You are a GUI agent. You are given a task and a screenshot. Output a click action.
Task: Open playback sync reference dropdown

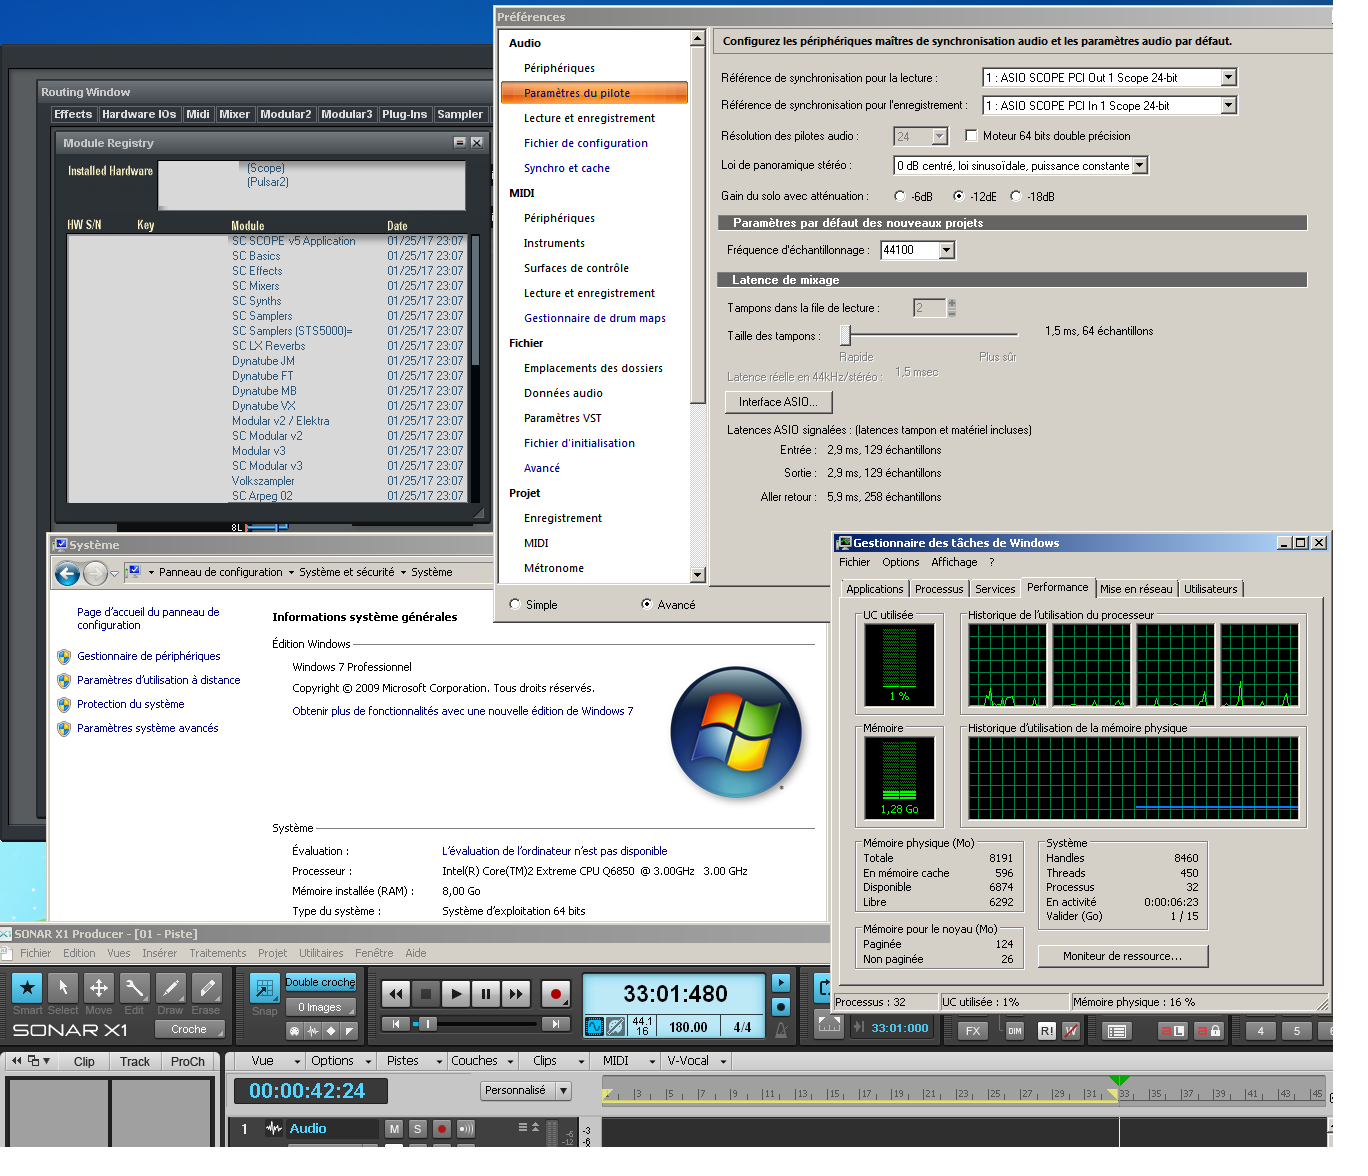point(1229,78)
